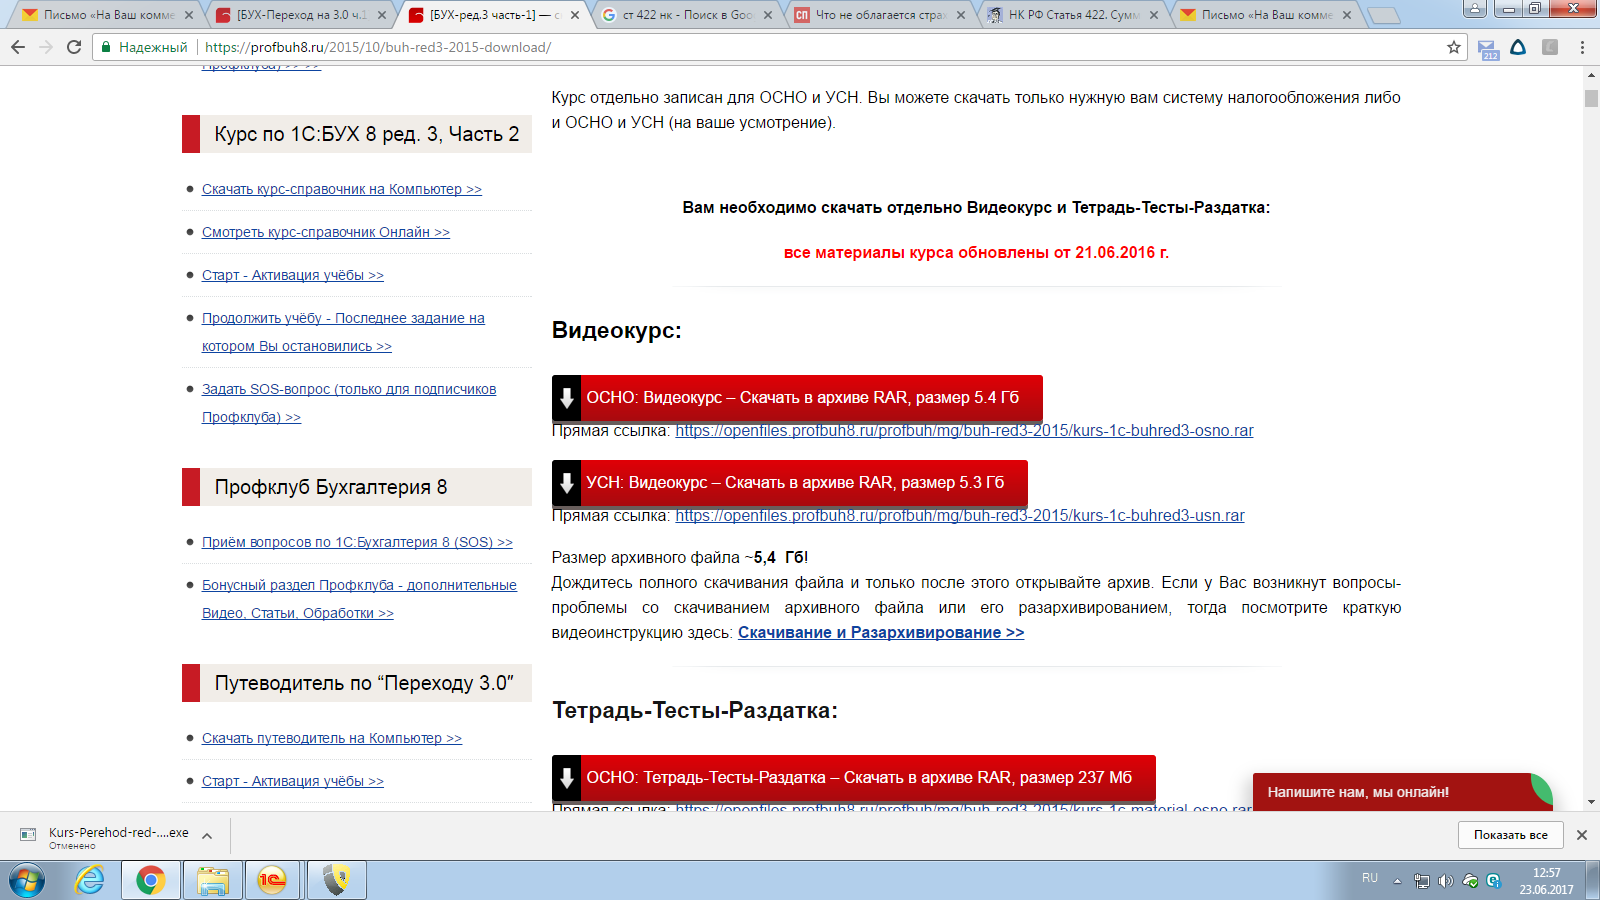Open the Chrome three-dot menu

pos(1582,47)
